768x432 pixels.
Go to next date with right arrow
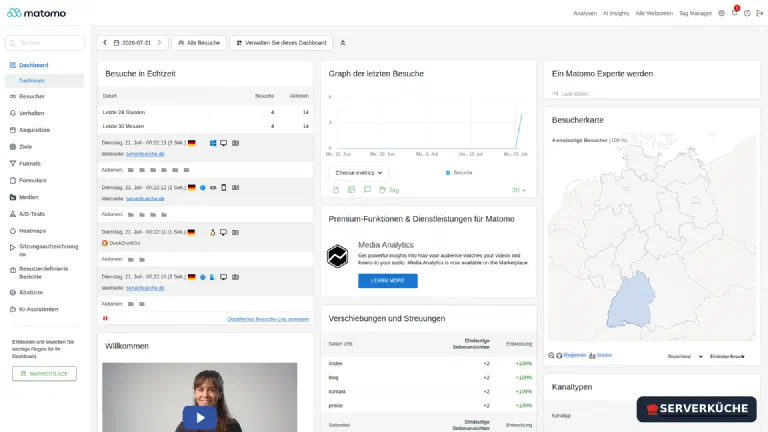(159, 43)
